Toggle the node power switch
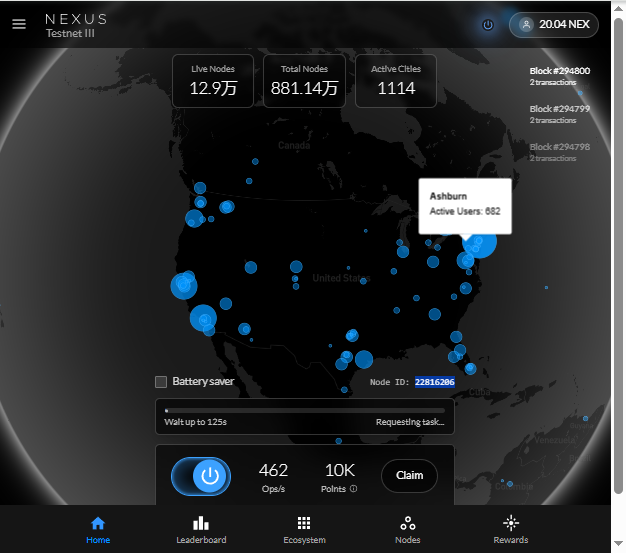Screen dimensions: 626x553 click(201, 476)
